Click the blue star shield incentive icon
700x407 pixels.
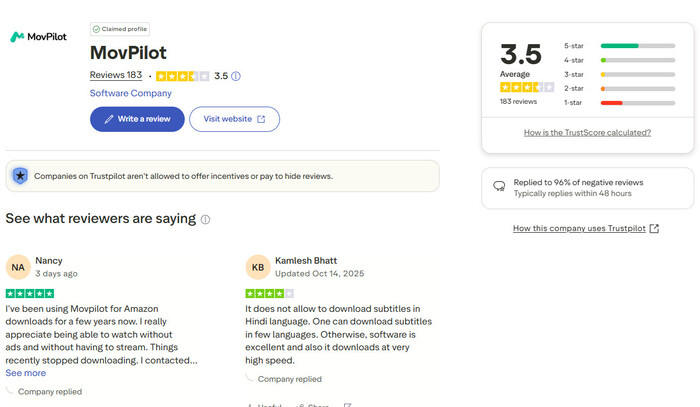(20, 176)
